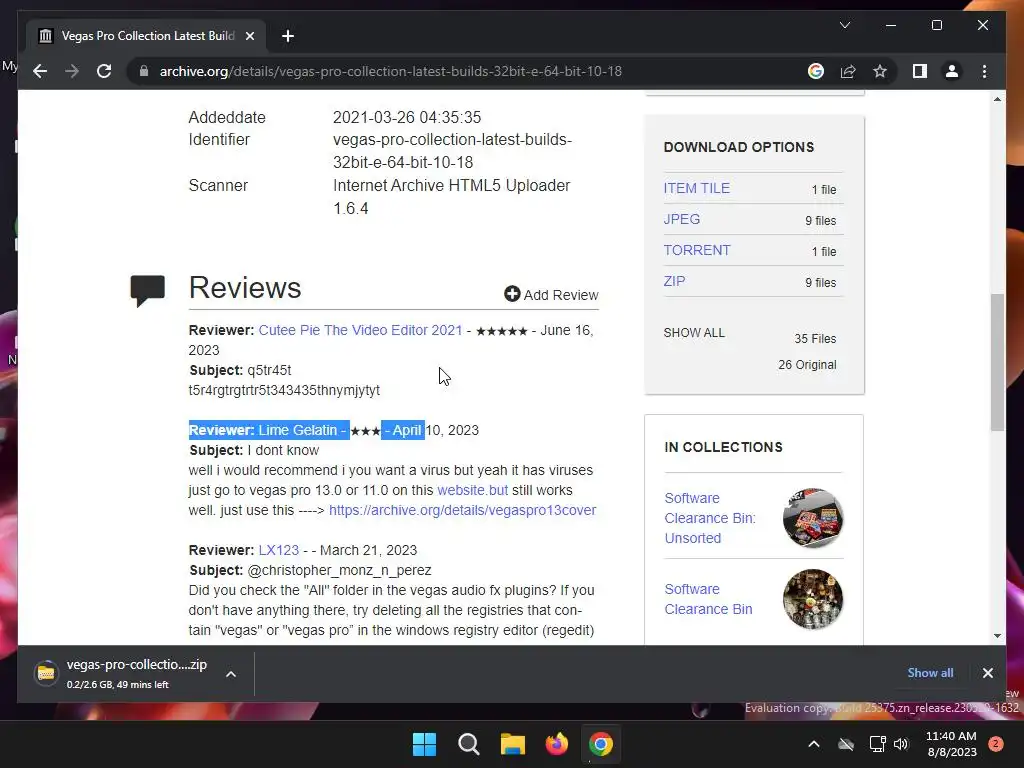Click the Addeddate value 2021-03-26
Image resolution: width=1024 pixels, height=768 pixels.
point(407,117)
